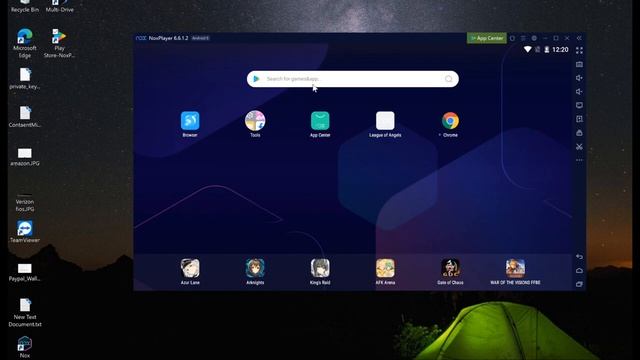Viewport: 640px width, 360px height.
Task: Select the Multi-Drive desktop shortcut
Action: 60,6
